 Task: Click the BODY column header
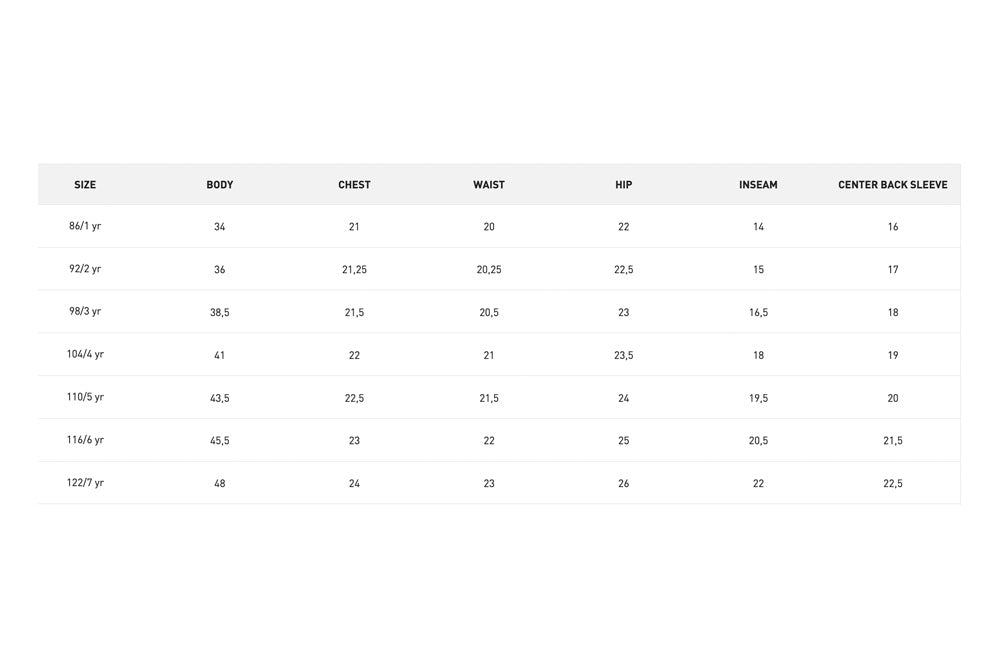coord(219,185)
